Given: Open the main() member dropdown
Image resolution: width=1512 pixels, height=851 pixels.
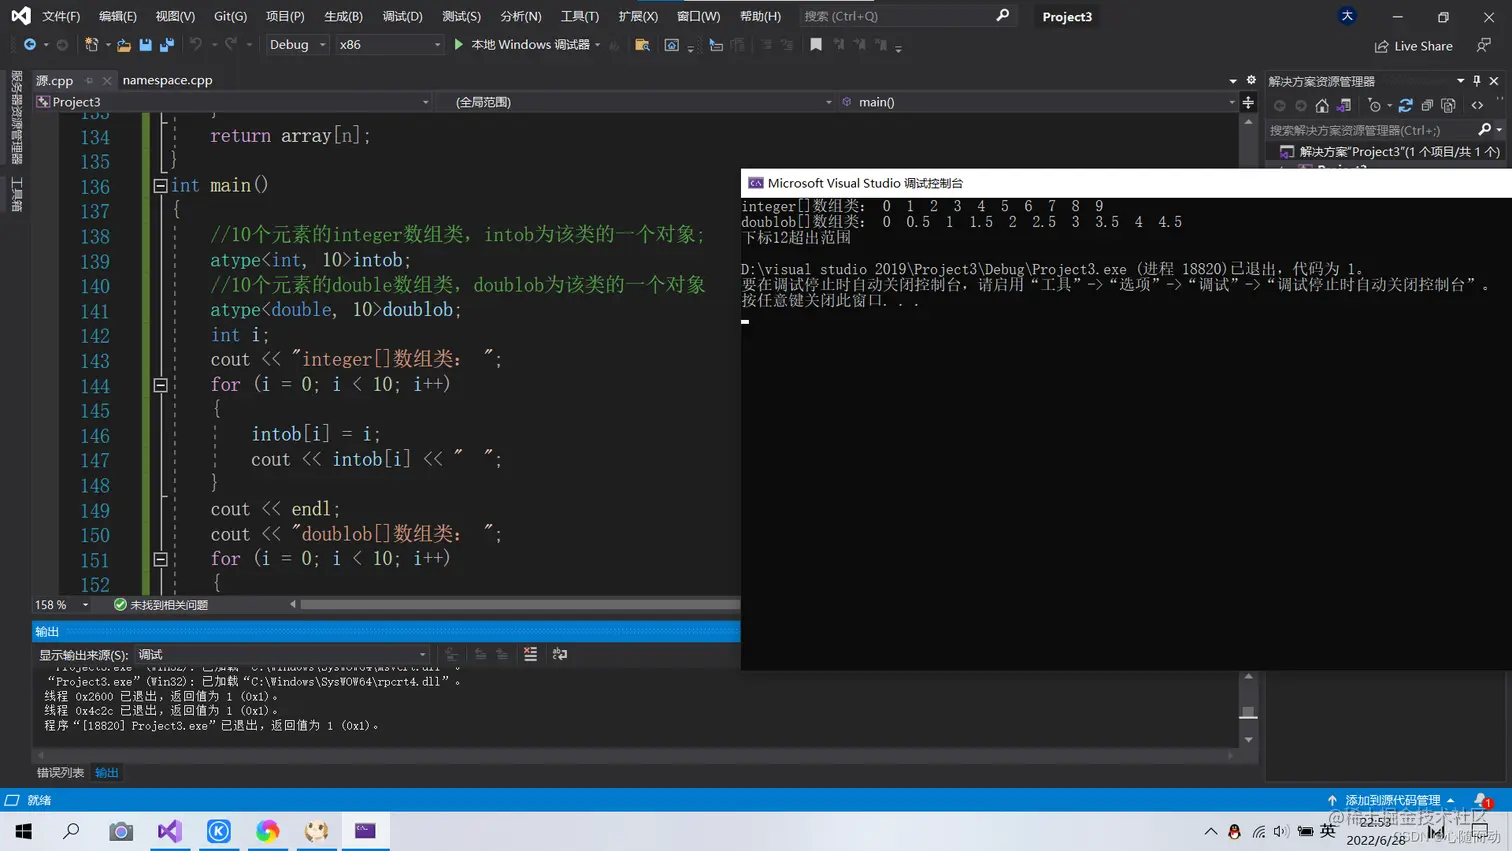Looking at the screenshot, I should [1038, 102].
